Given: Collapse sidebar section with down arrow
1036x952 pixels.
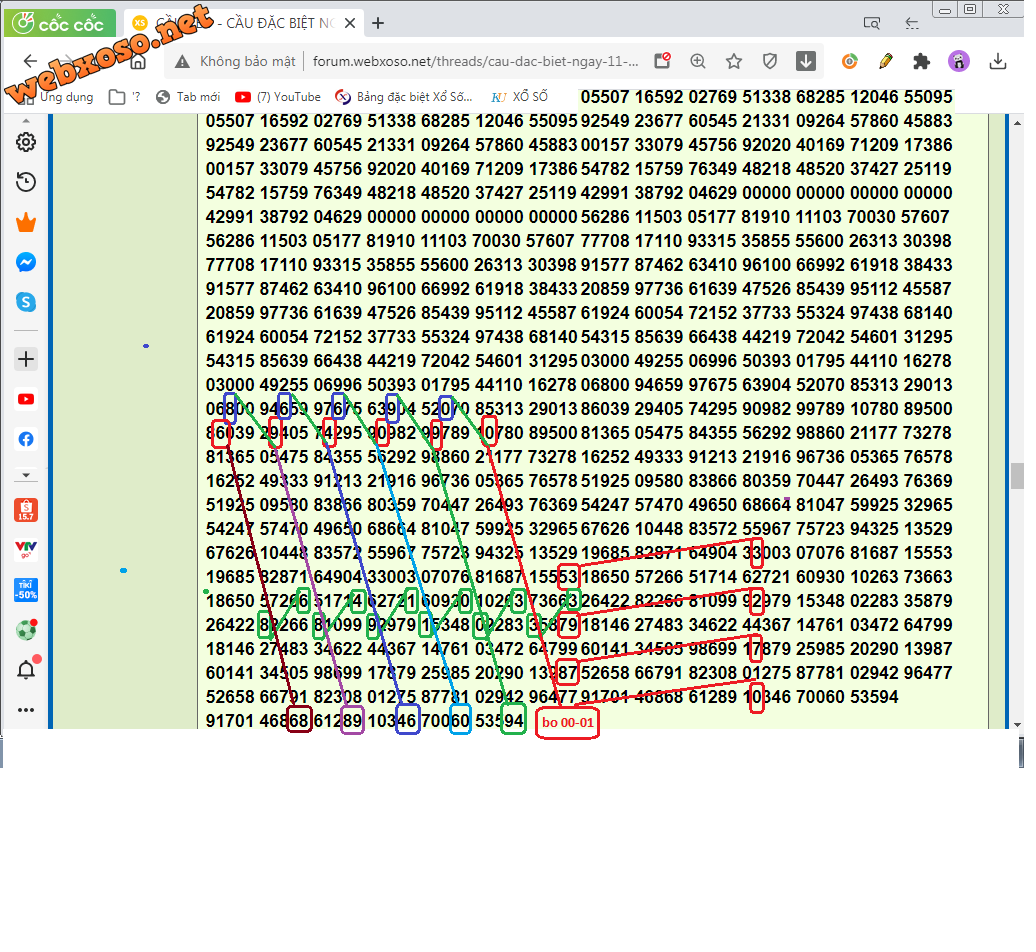Looking at the screenshot, I should tap(26, 475).
